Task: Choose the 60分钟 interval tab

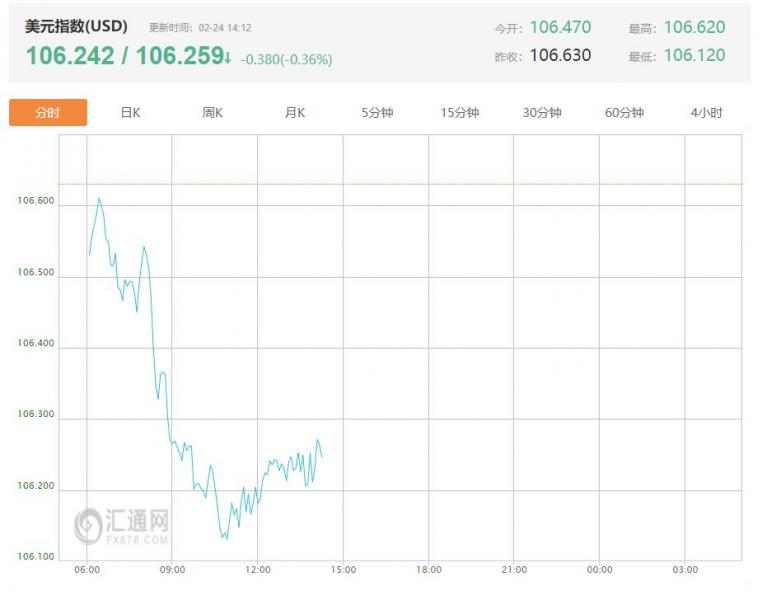Action: tap(624, 113)
